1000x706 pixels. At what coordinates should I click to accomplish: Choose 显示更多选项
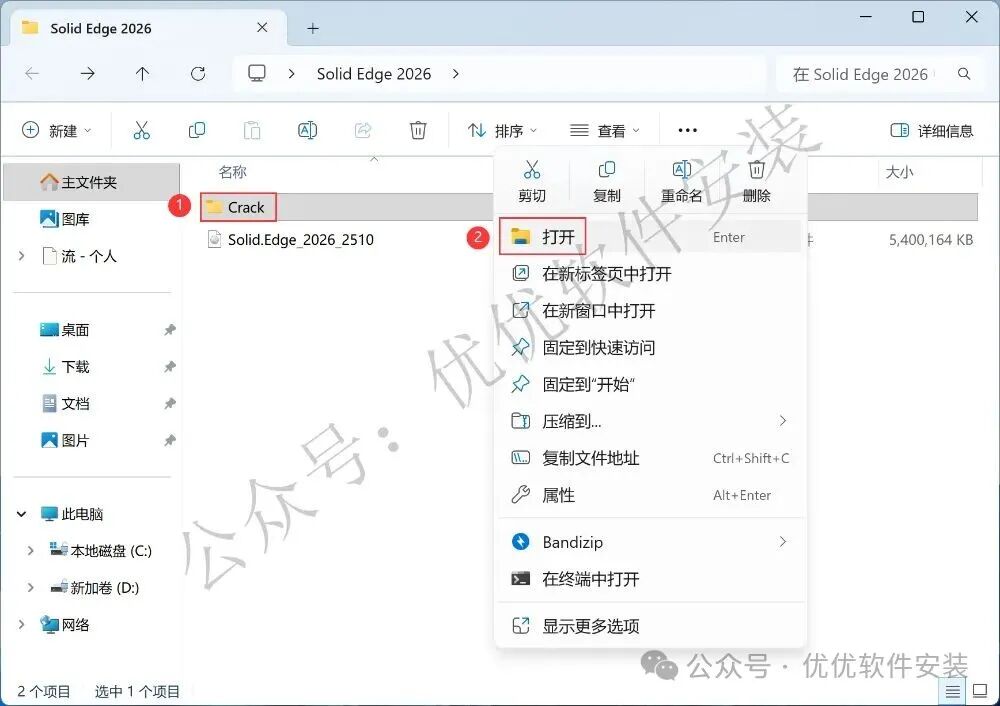651,626
